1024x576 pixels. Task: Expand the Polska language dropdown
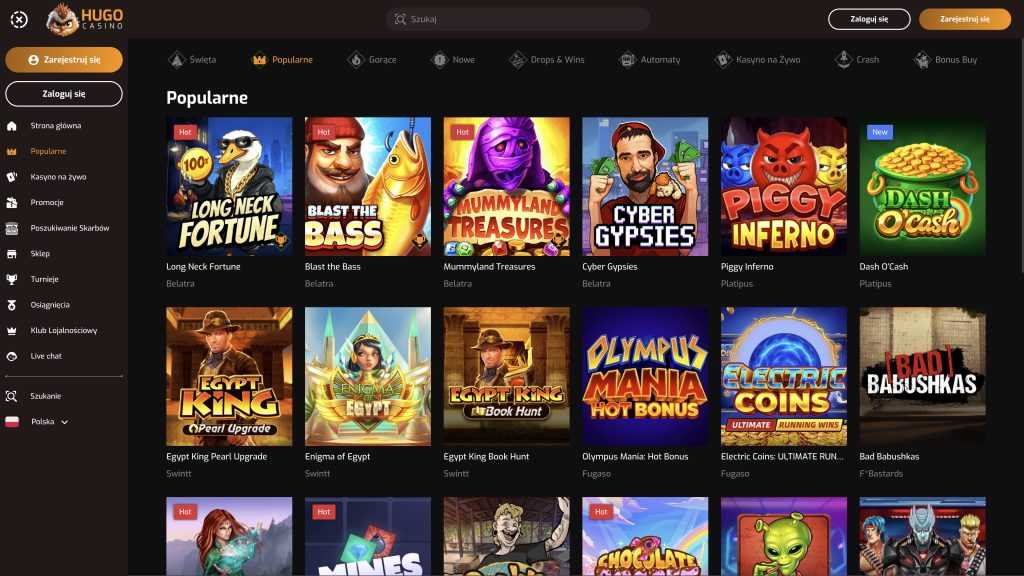[65, 422]
